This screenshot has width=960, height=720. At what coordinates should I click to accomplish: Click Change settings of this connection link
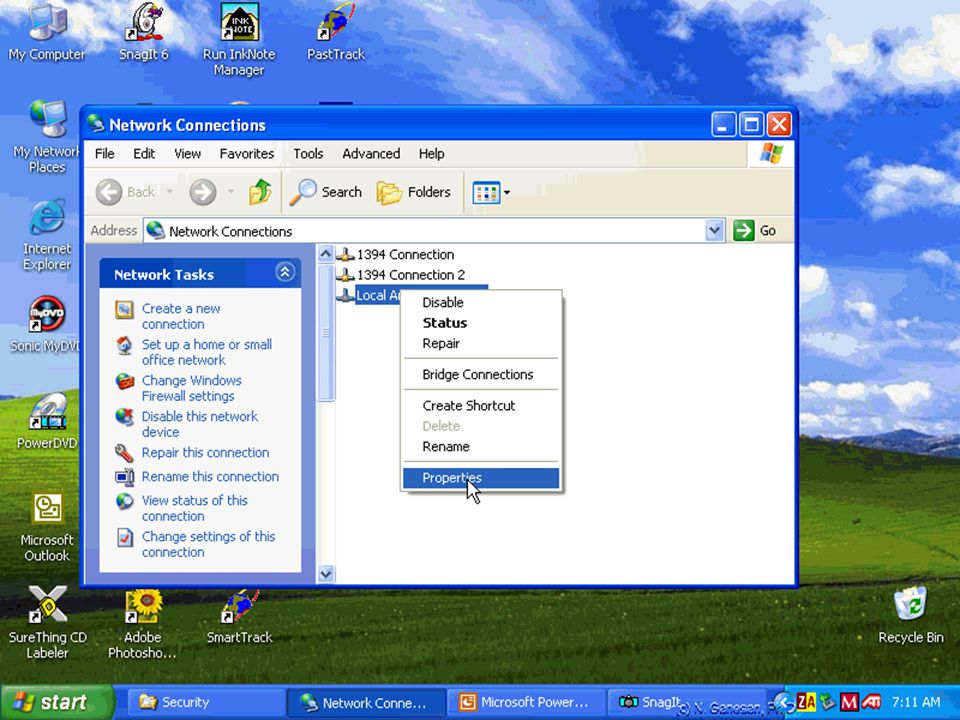(209, 544)
